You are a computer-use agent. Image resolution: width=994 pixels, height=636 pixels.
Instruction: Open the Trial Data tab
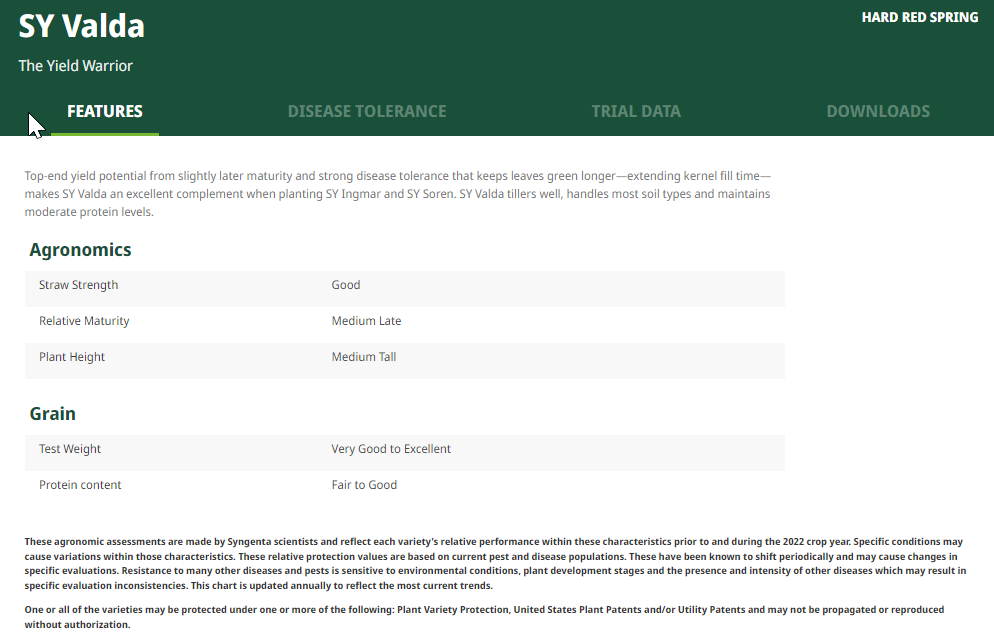point(636,112)
